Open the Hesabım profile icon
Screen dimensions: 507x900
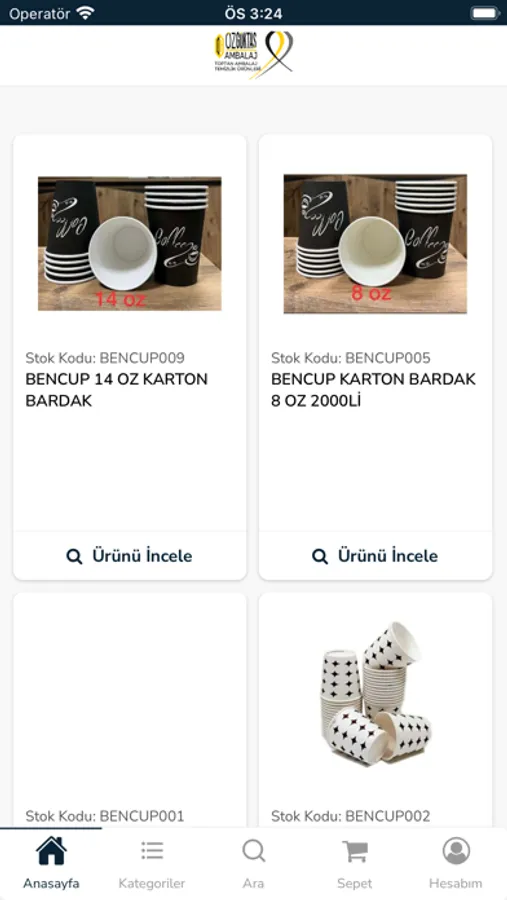click(x=456, y=851)
